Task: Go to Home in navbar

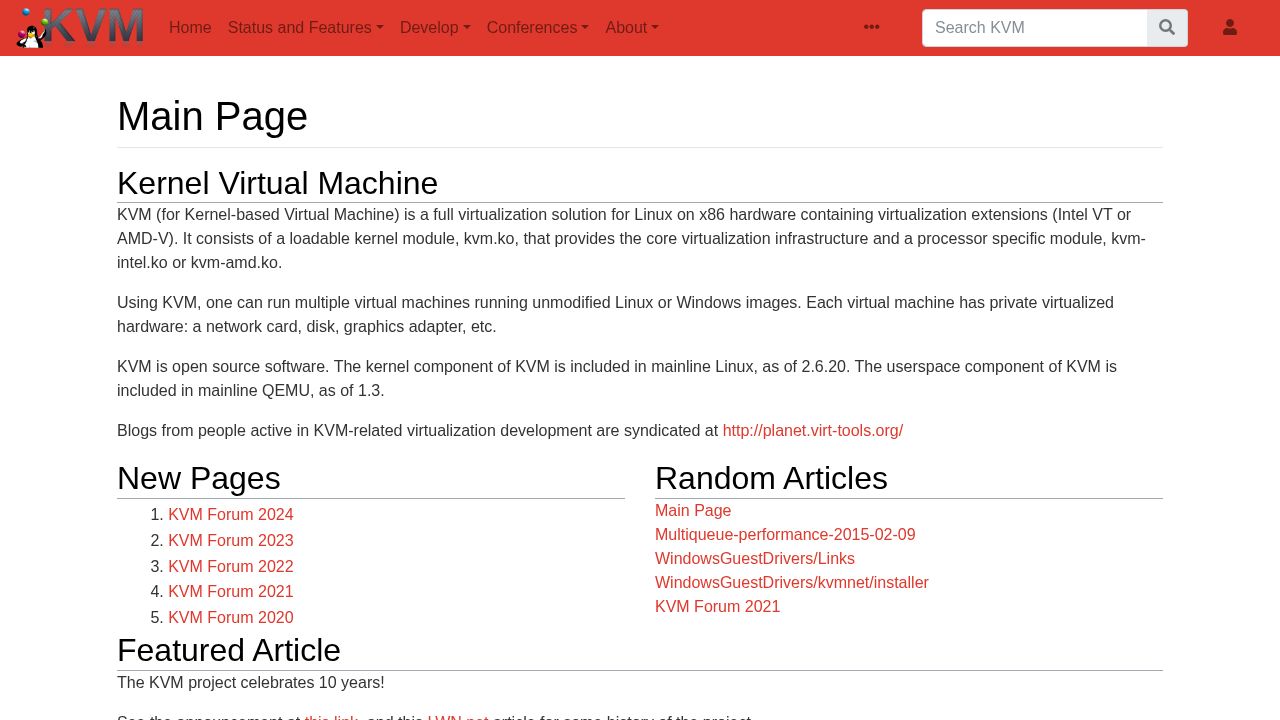Action: (x=190, y=28)
